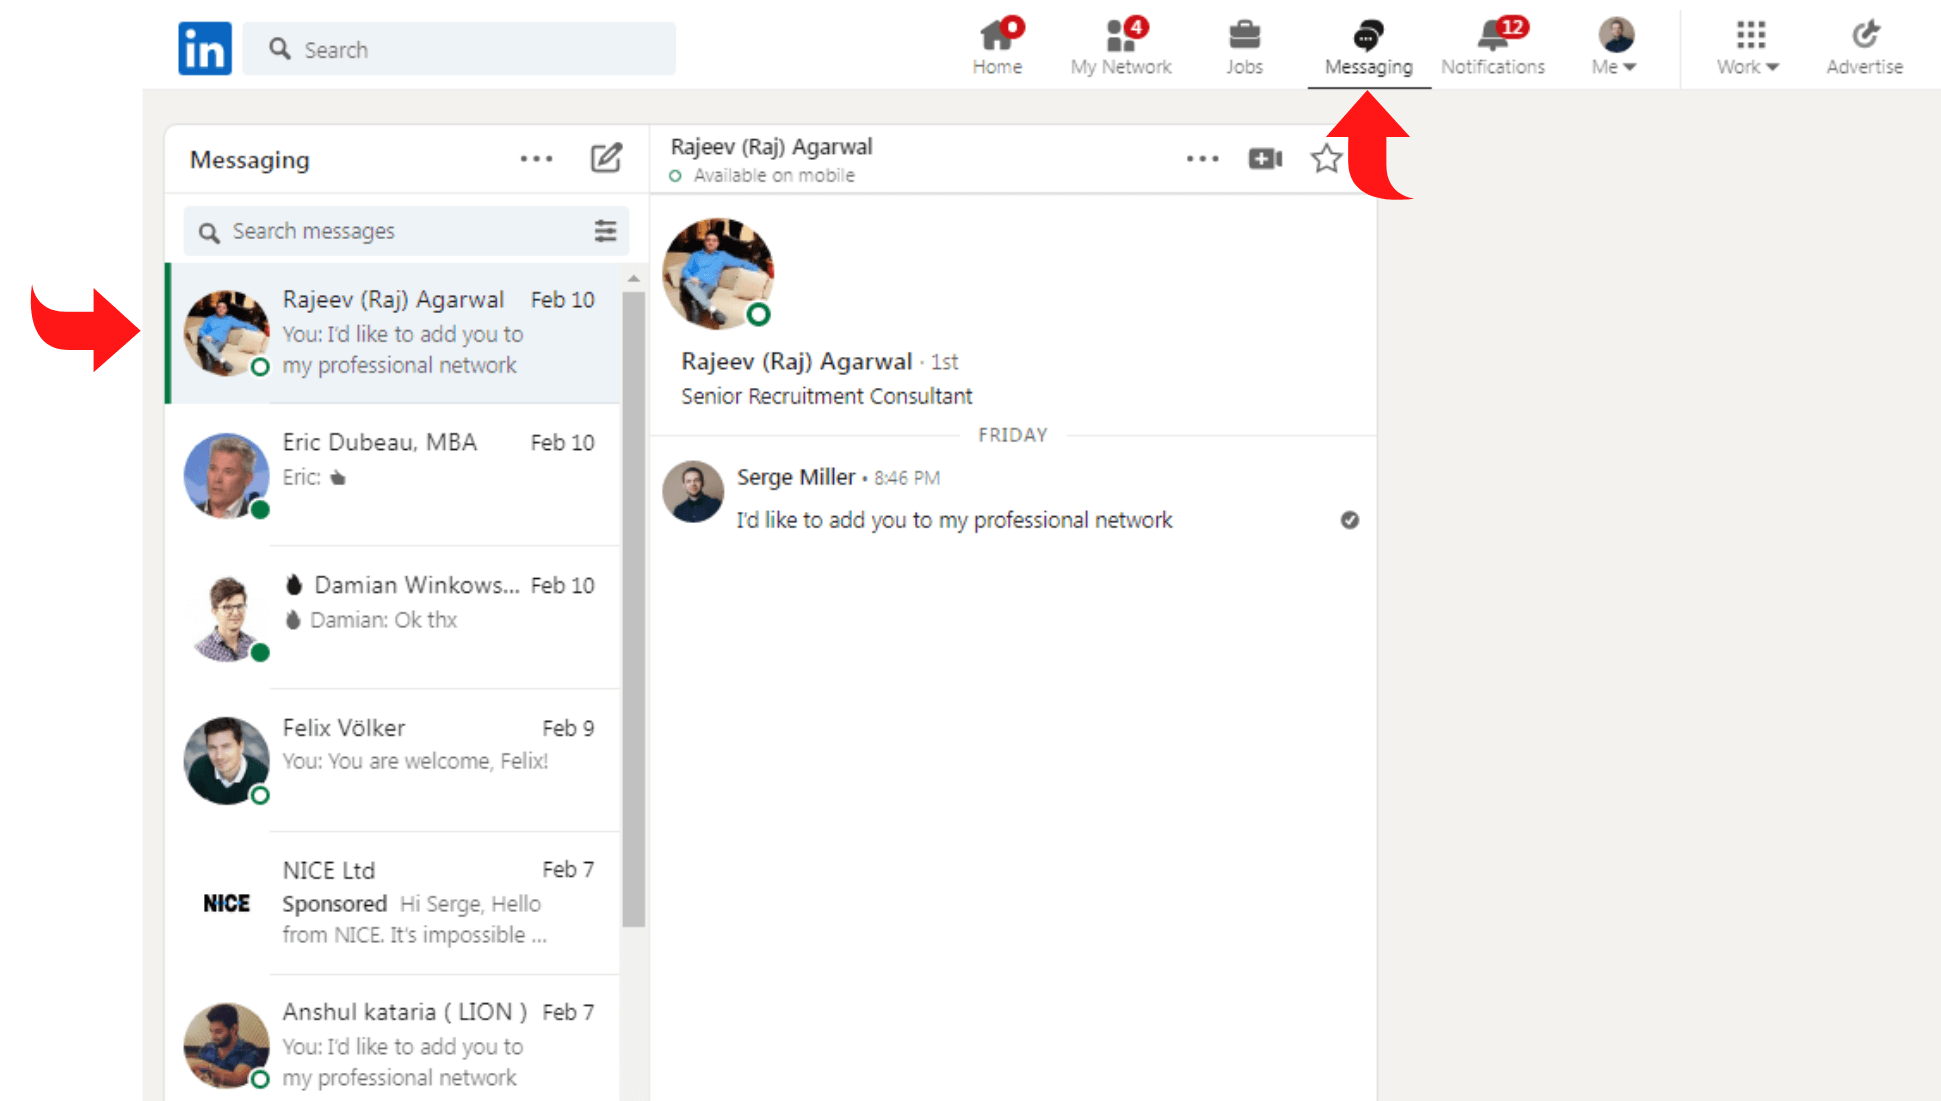
Task: Click Search messages input field
Action: click(x=395, y=231)
